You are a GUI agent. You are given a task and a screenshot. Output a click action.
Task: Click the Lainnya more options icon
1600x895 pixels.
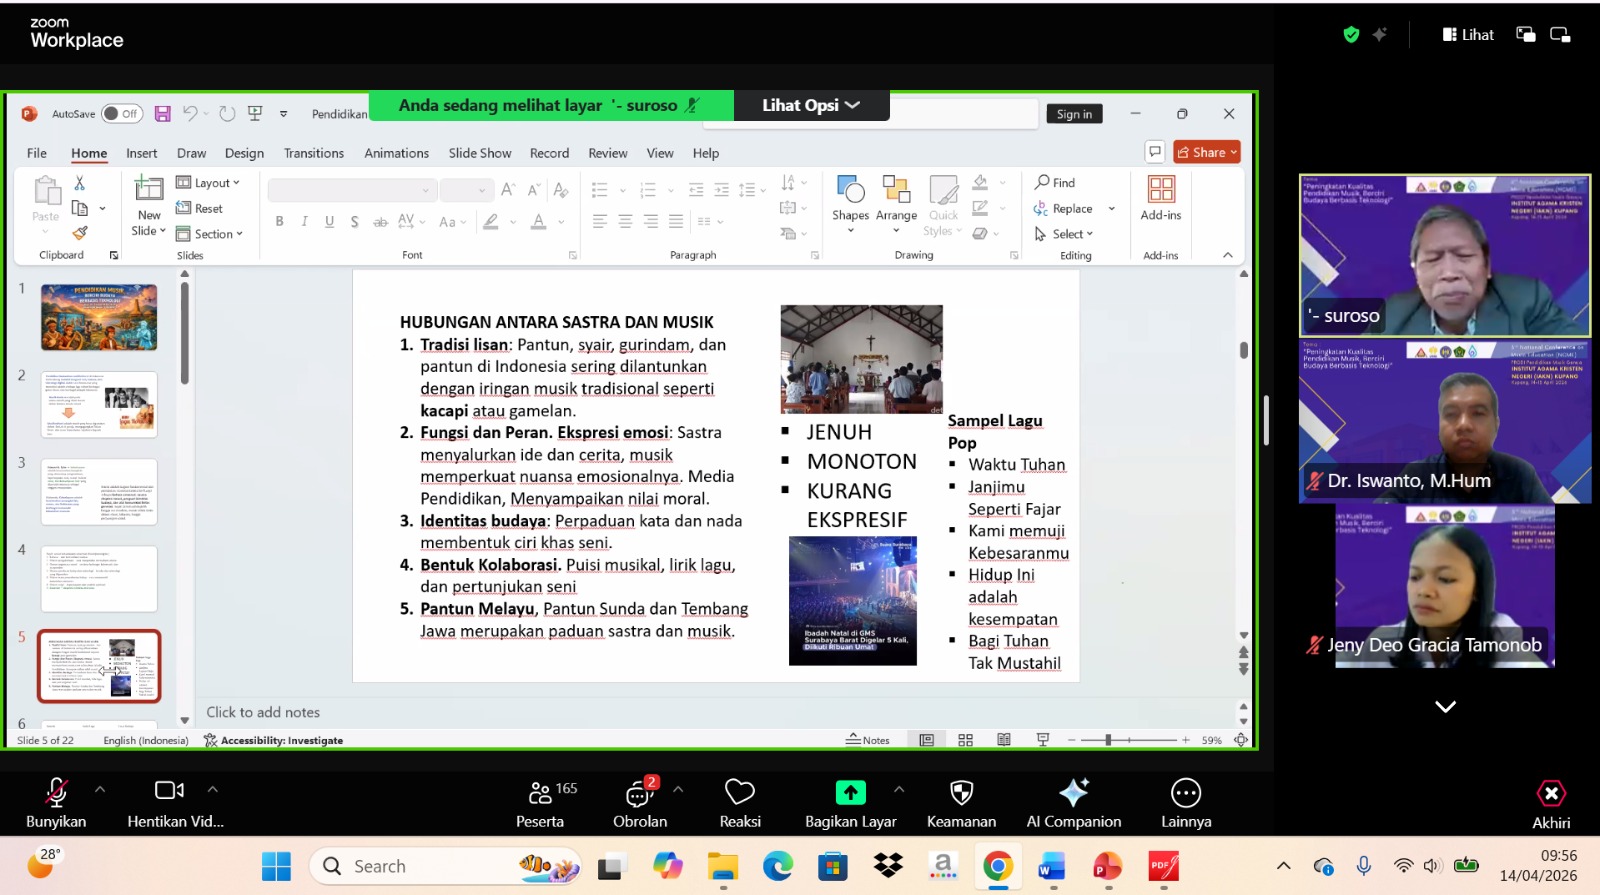[1185, 793]
